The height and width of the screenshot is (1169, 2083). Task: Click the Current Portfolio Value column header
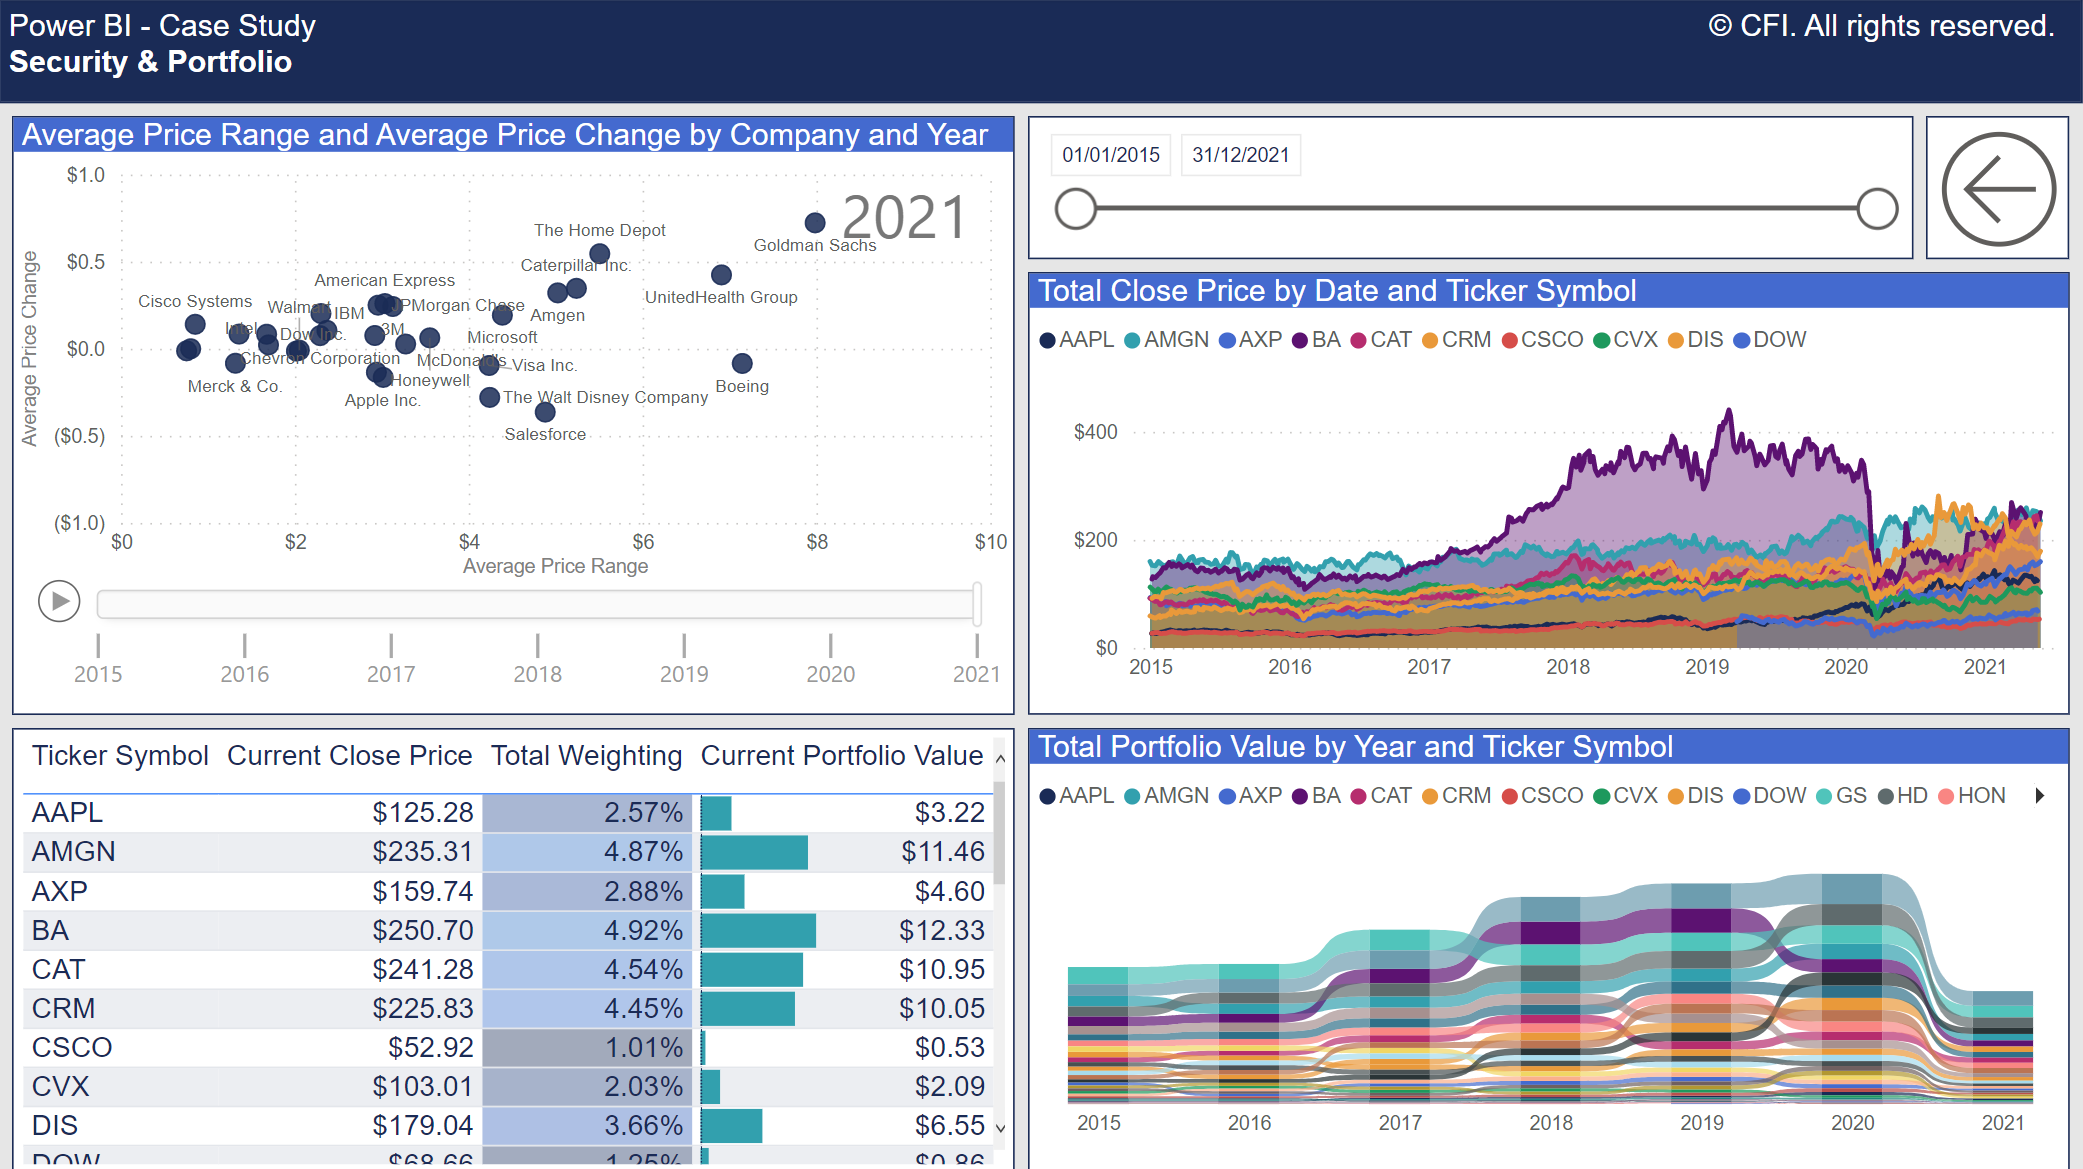coord(841,756)
